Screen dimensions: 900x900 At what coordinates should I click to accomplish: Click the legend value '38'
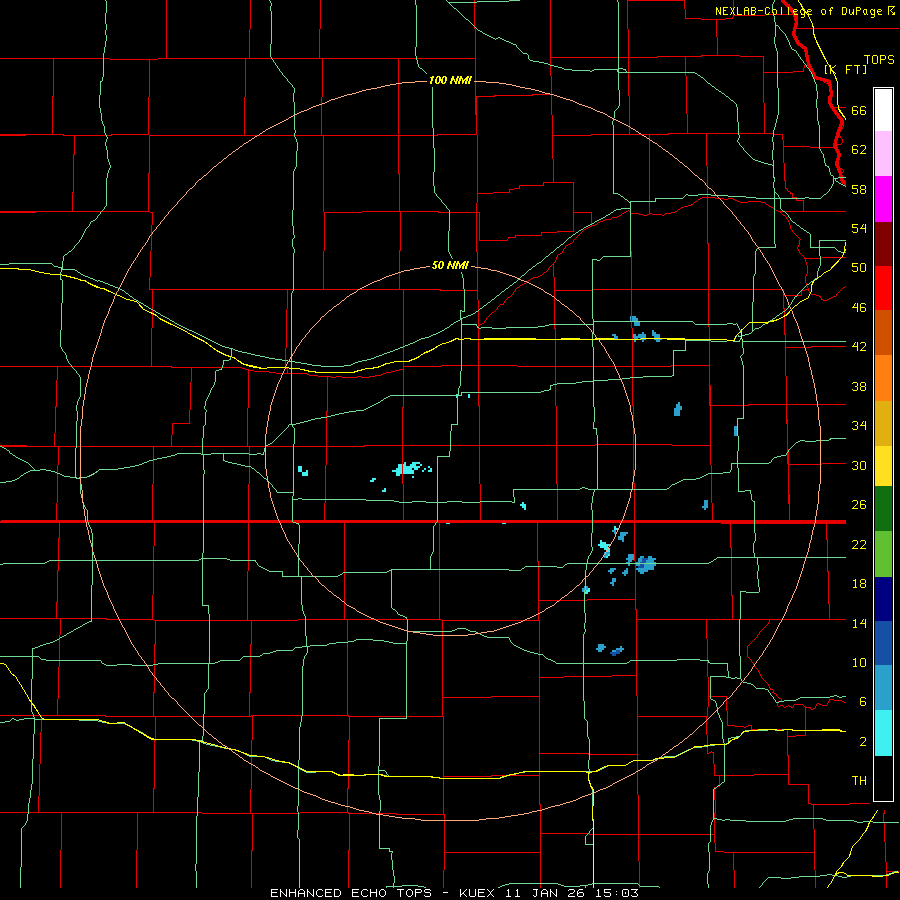[x=859, y=387]
